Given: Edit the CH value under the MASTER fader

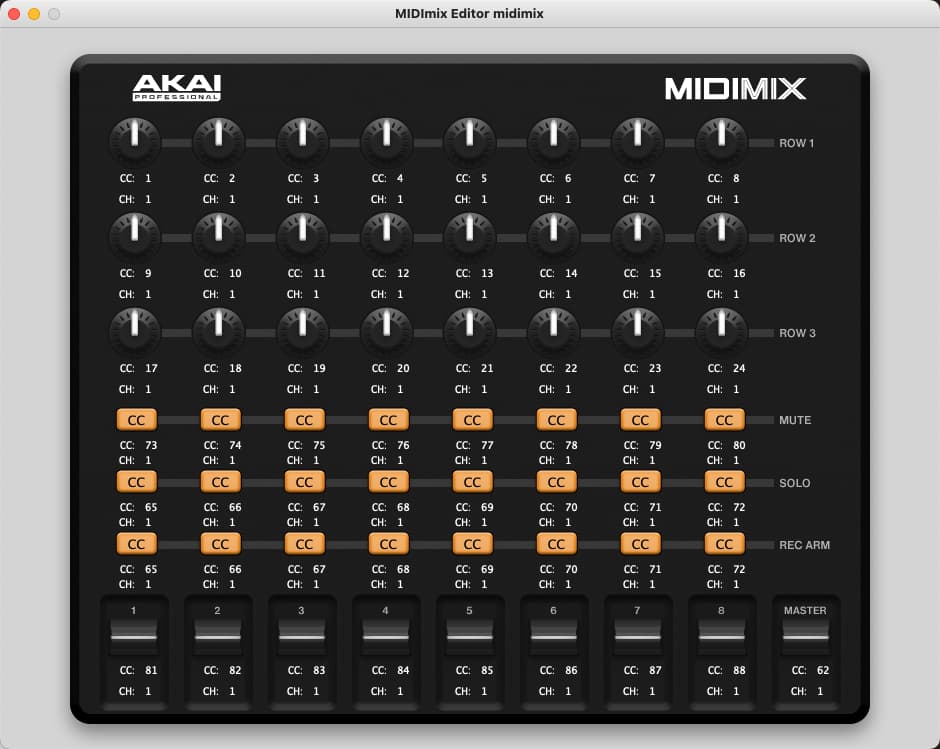Looking at the screenshot, I should 820,691.
